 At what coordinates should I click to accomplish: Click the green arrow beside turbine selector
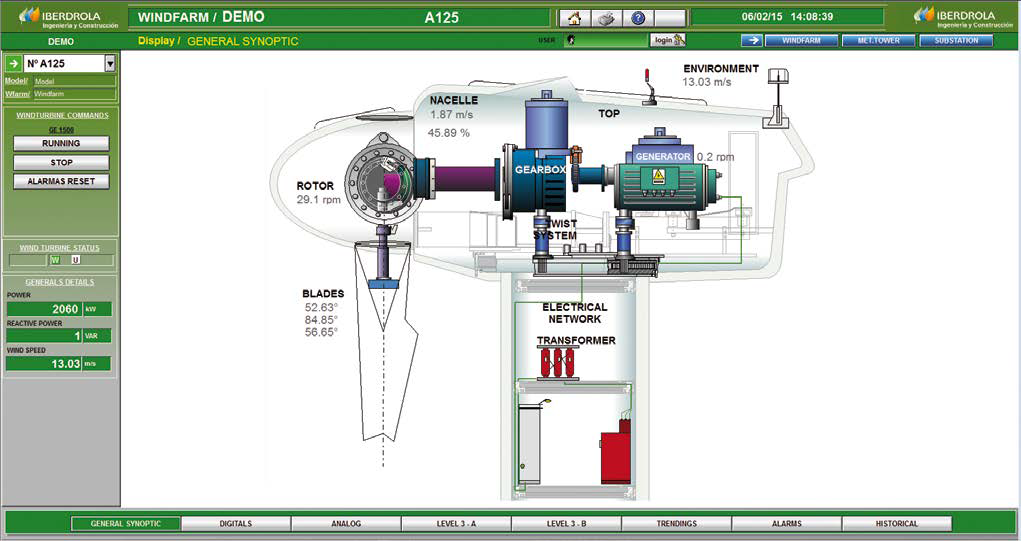14,63
